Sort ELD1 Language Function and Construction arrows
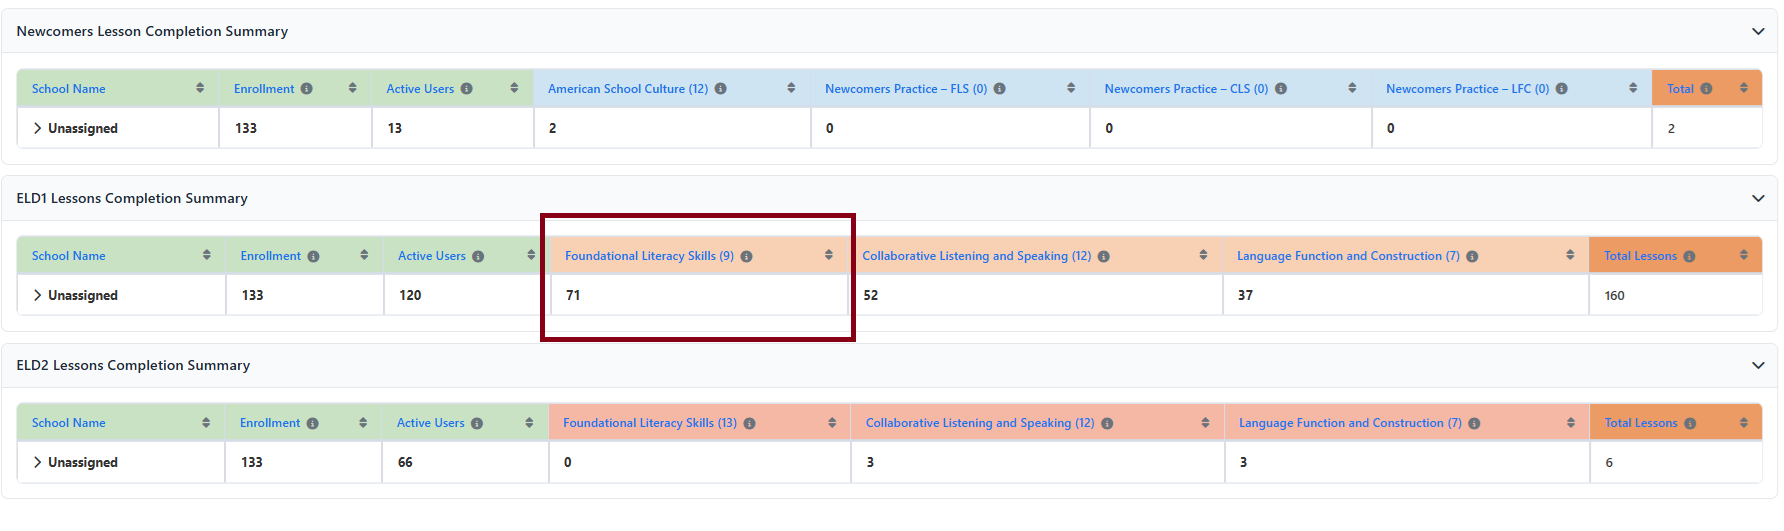Screen dimensions: 1784x531 tap(1570, 255)
